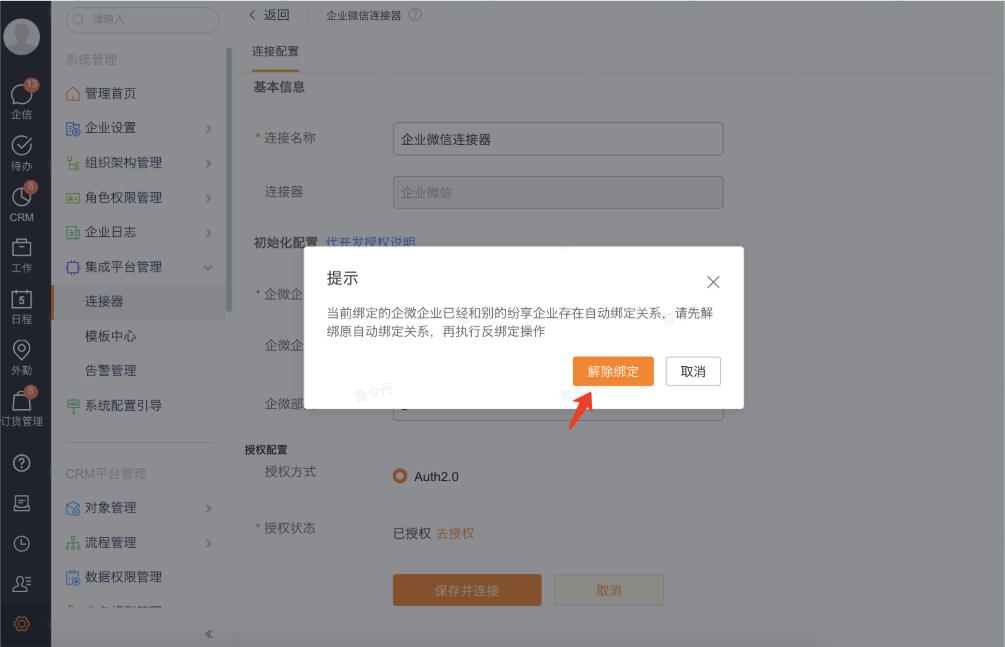Click the 连接名称 input field
The image size is (1005, 647).
pos(558,139)
